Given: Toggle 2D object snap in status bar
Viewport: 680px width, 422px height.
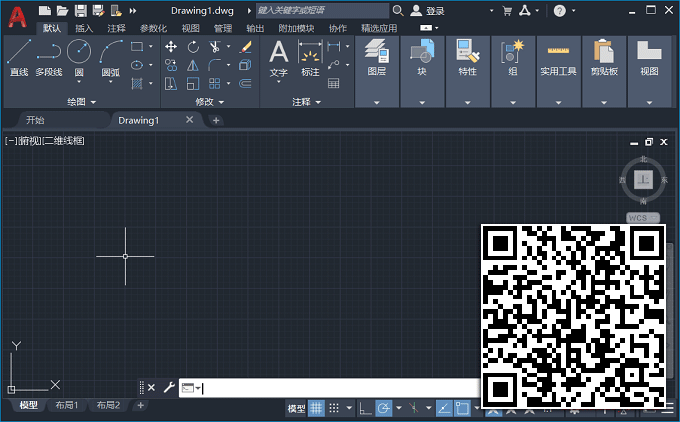Looking at the screenshot, I should (x=462, y=408).
